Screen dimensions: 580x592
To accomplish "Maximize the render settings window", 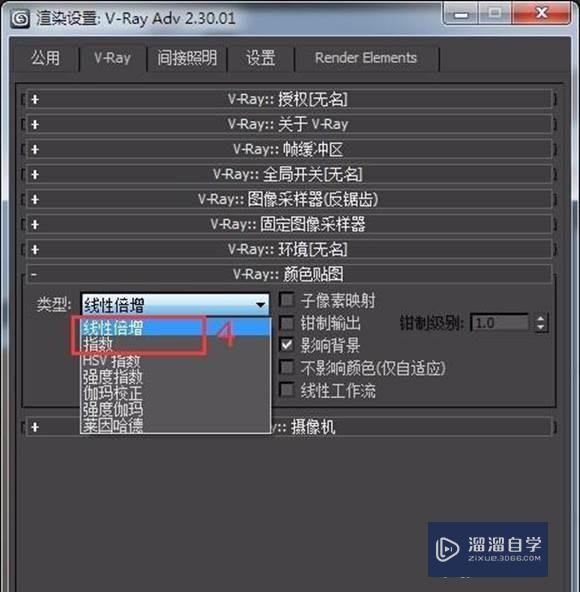I will pyautogui.click(x=495, y=14).
